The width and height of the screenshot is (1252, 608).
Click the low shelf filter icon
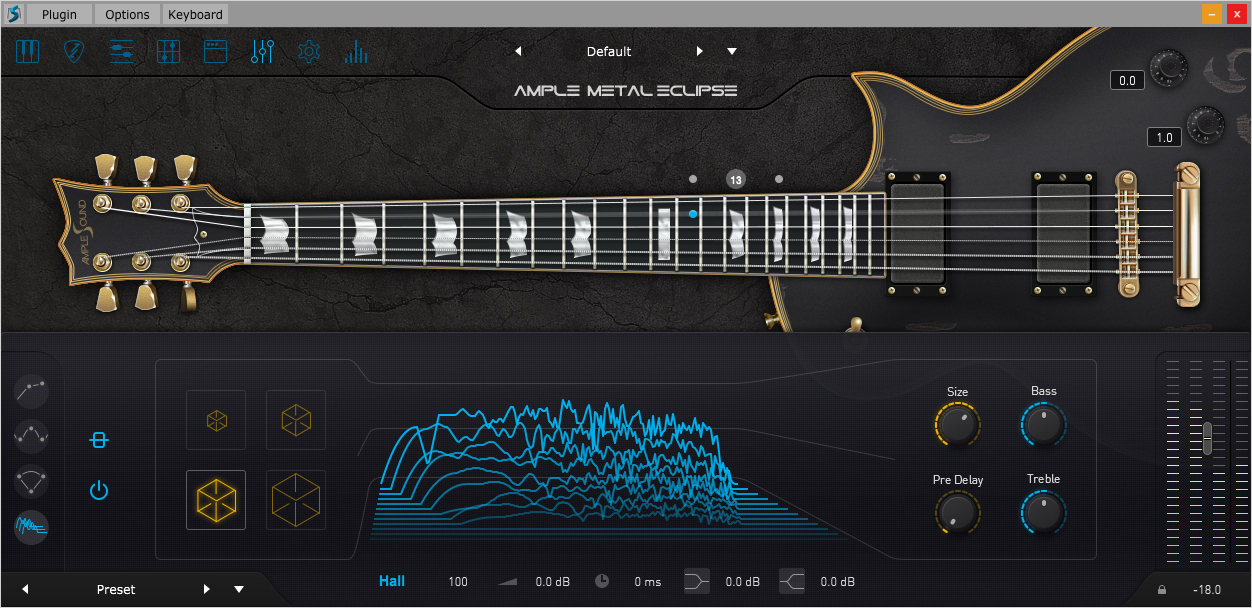pos(697,581)
